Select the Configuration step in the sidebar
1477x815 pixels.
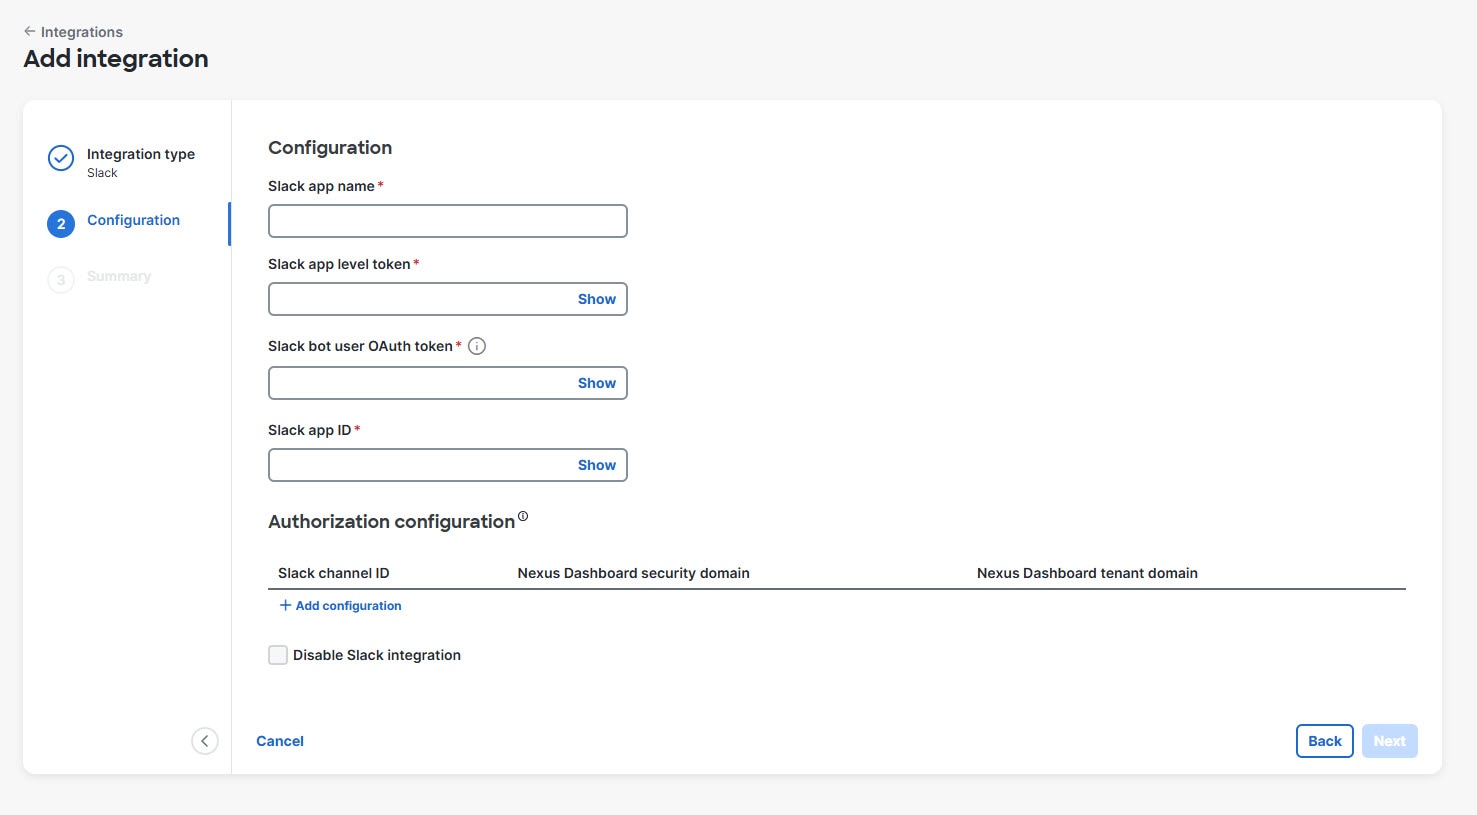point(133,220)
